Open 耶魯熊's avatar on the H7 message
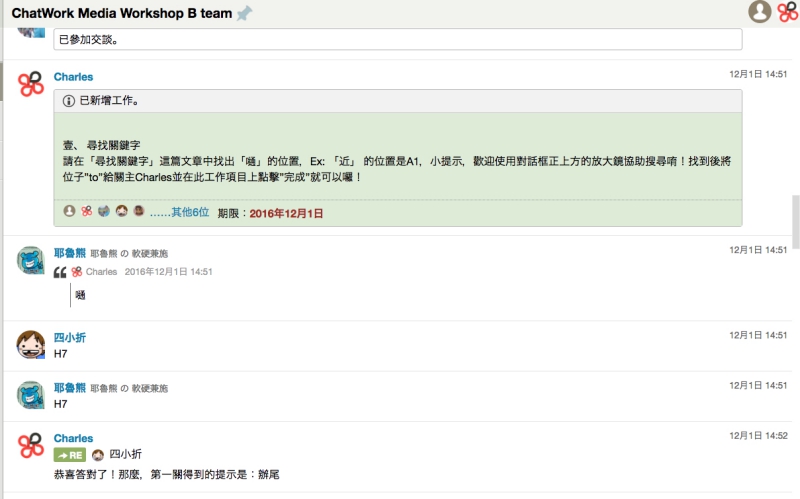The width and height of the screenshot is (800, 499). [x=31, y=395]
